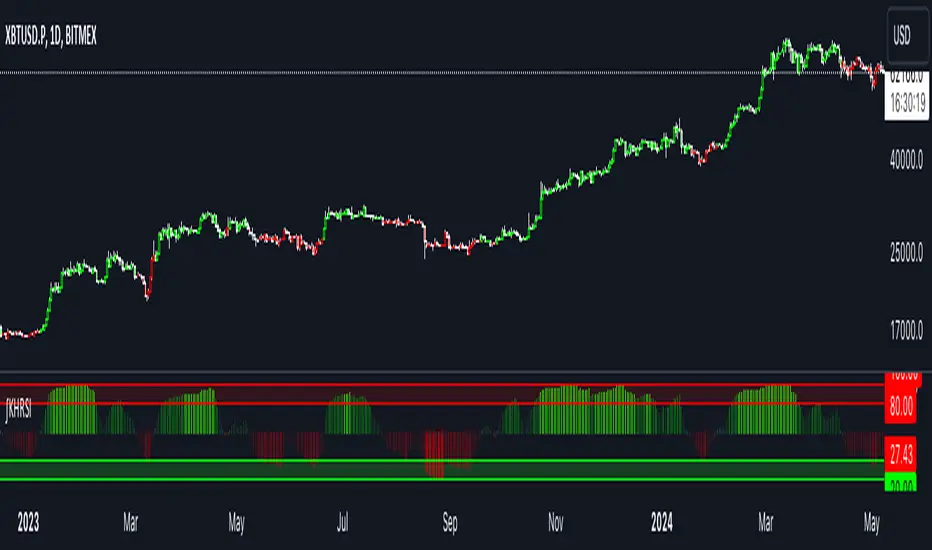Click the 2024 time axis label
932x550 pixels.
[x=662, y=523]
